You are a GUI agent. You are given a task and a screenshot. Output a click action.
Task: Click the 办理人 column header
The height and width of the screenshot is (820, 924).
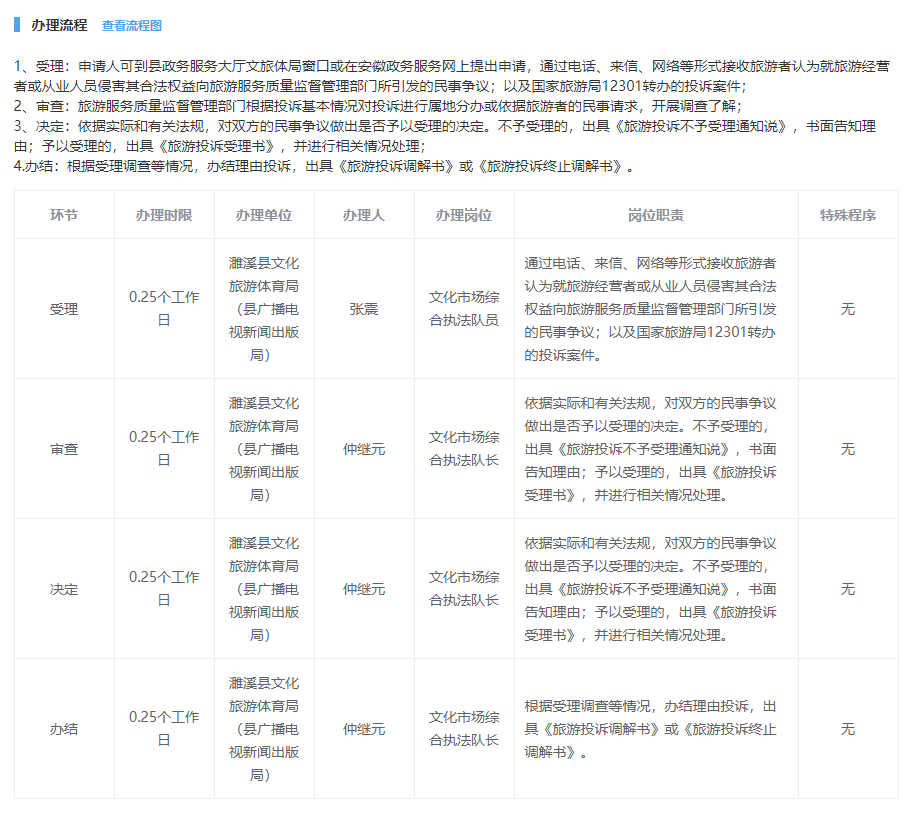point(364,215)
